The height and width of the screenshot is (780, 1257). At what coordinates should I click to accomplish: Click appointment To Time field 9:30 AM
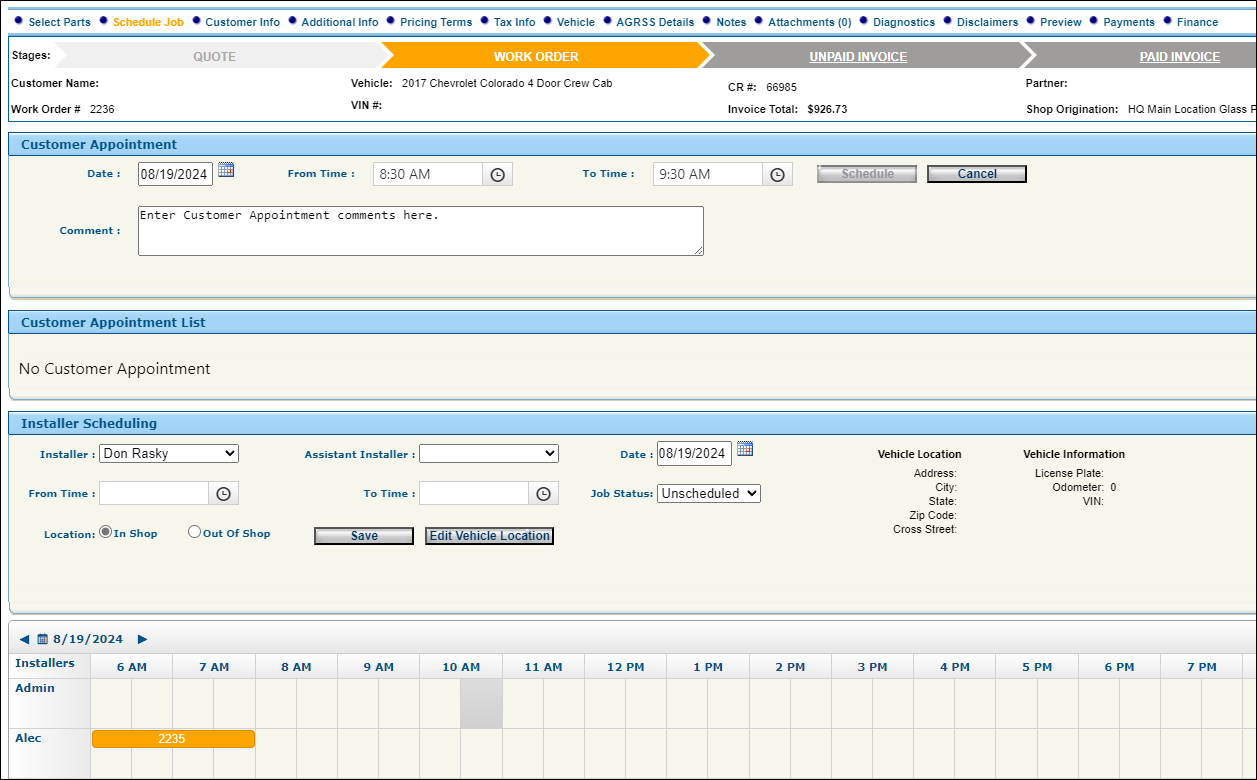(708, 174)
